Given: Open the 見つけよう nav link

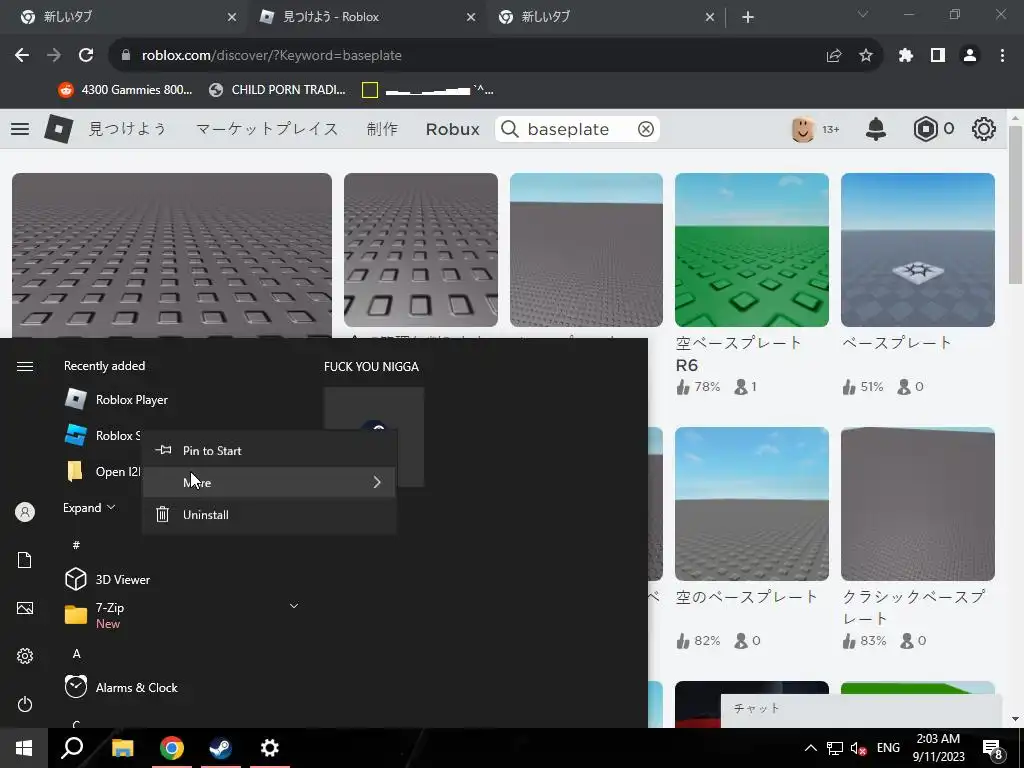Looking at the screenshot, I should (x=128, y=129).
